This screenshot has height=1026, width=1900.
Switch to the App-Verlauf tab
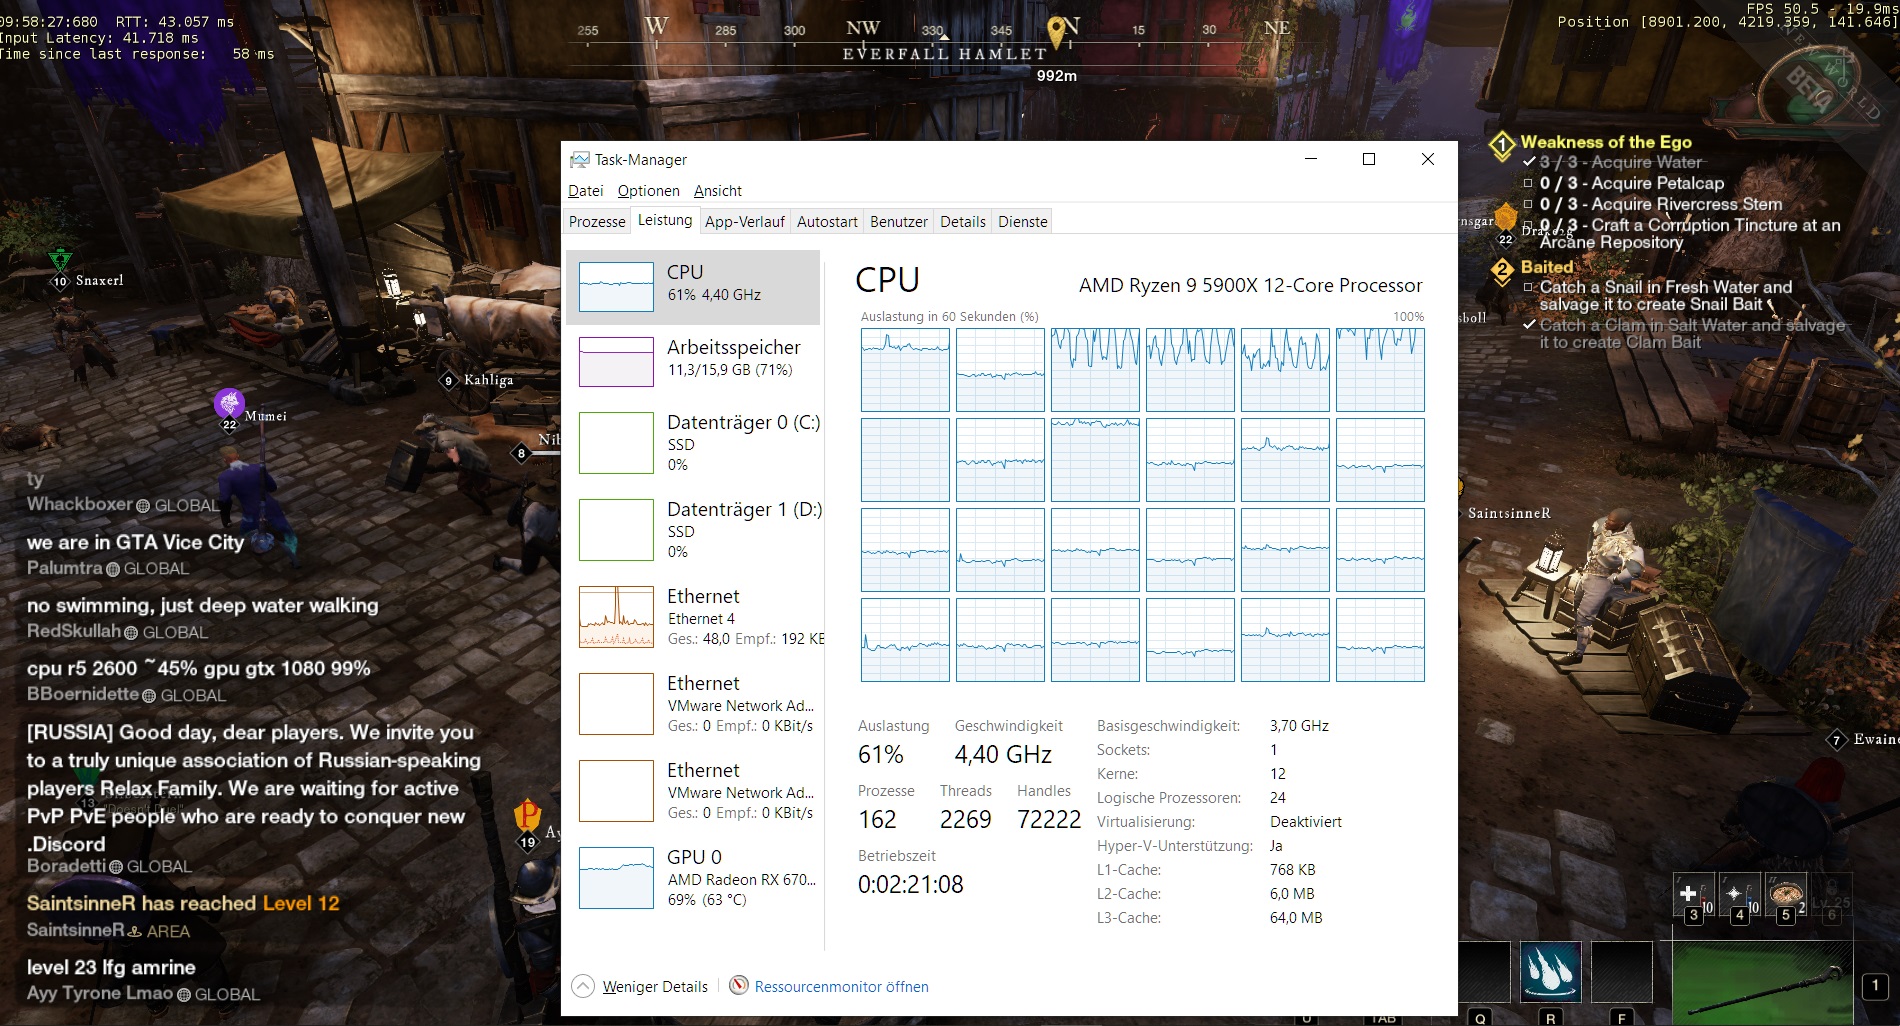coord(745,222)
